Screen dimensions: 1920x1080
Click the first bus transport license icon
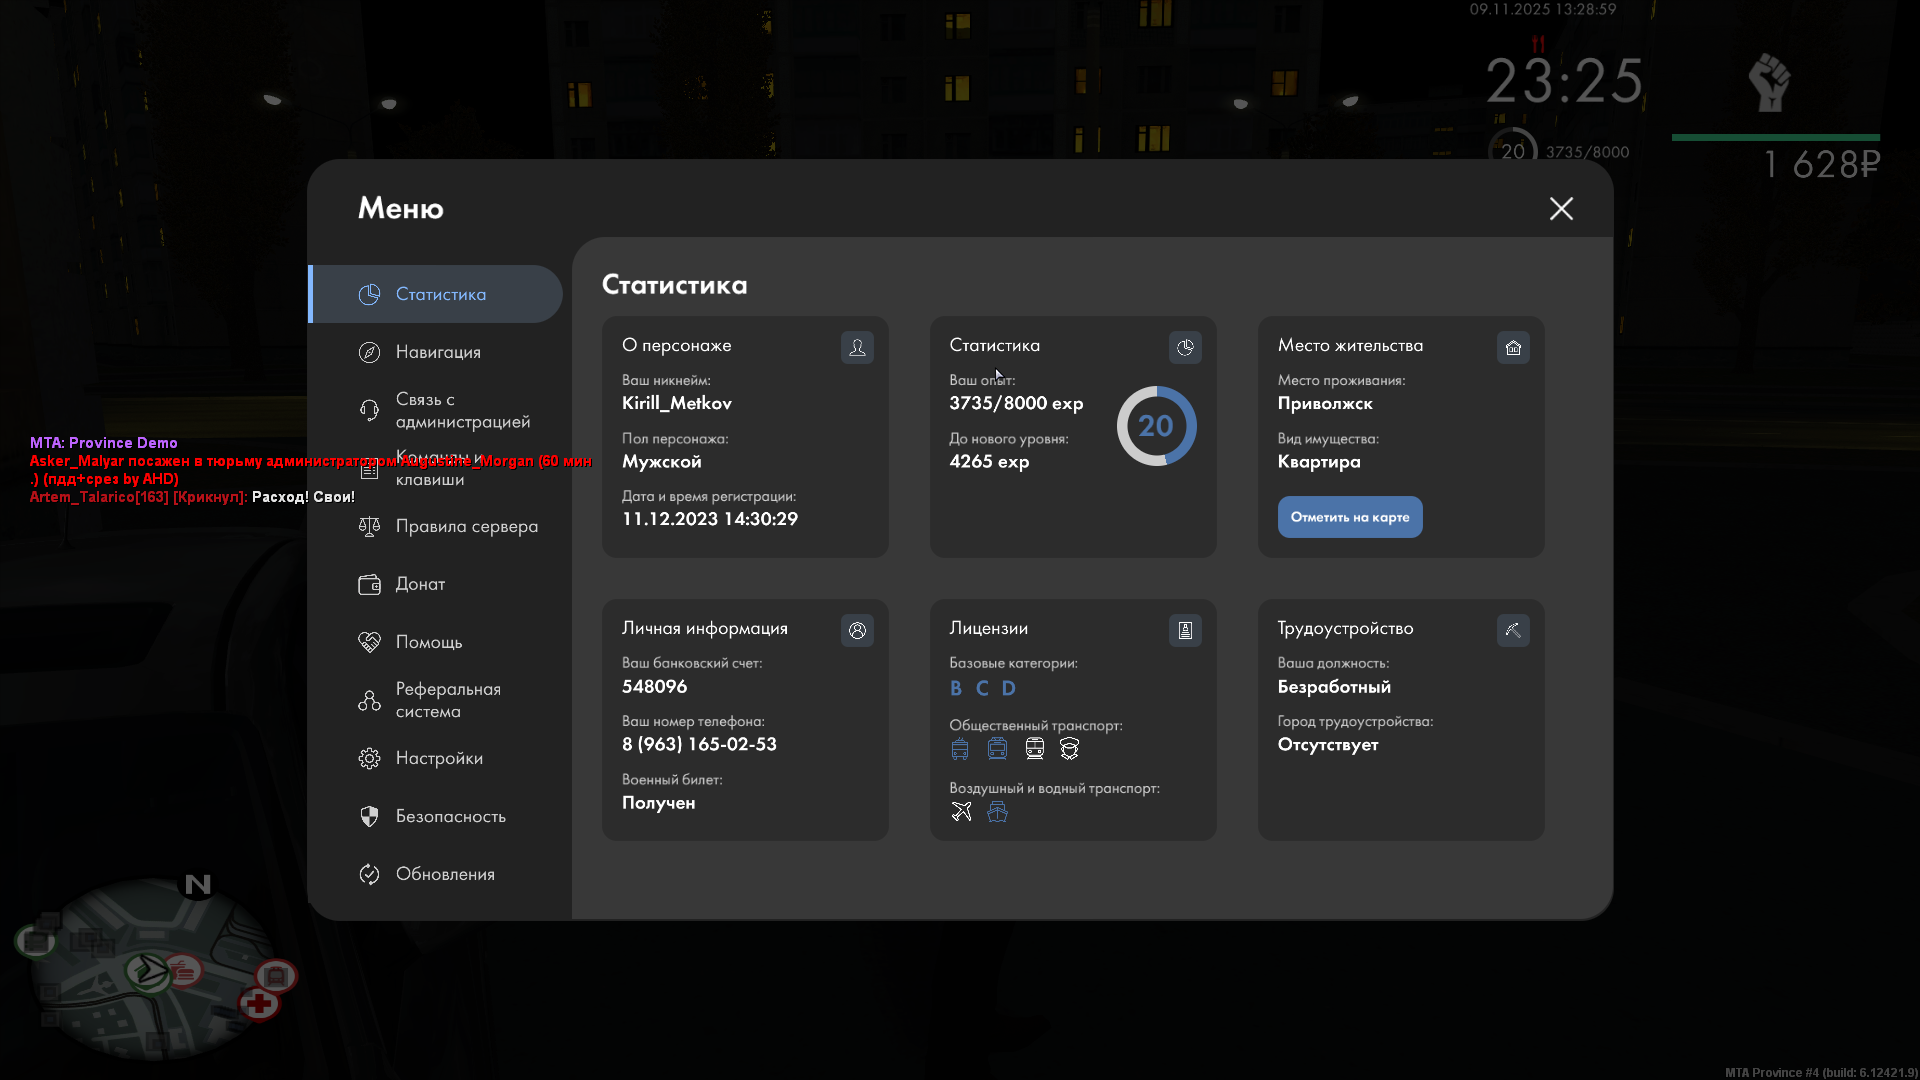(x=960, y=748)
